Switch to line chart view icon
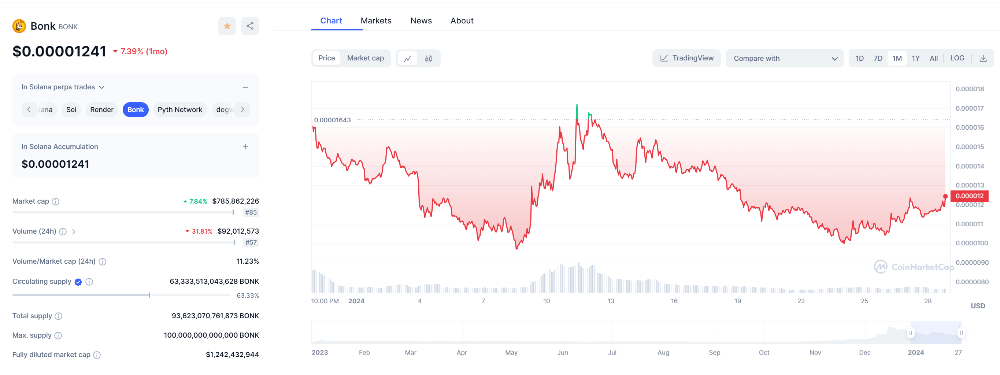 (x=408, y=59)
